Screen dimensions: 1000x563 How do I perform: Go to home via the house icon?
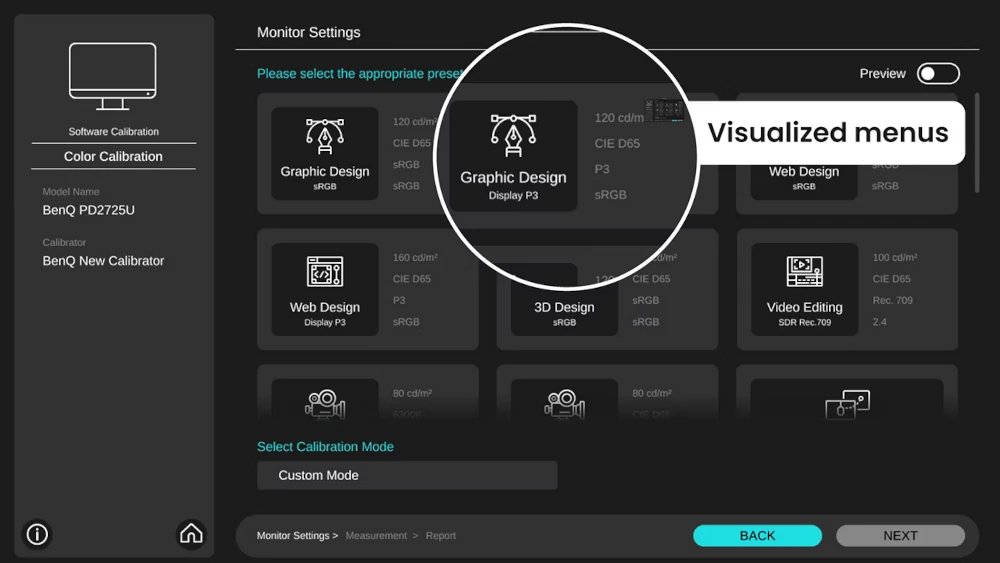(x=191, y=534)
